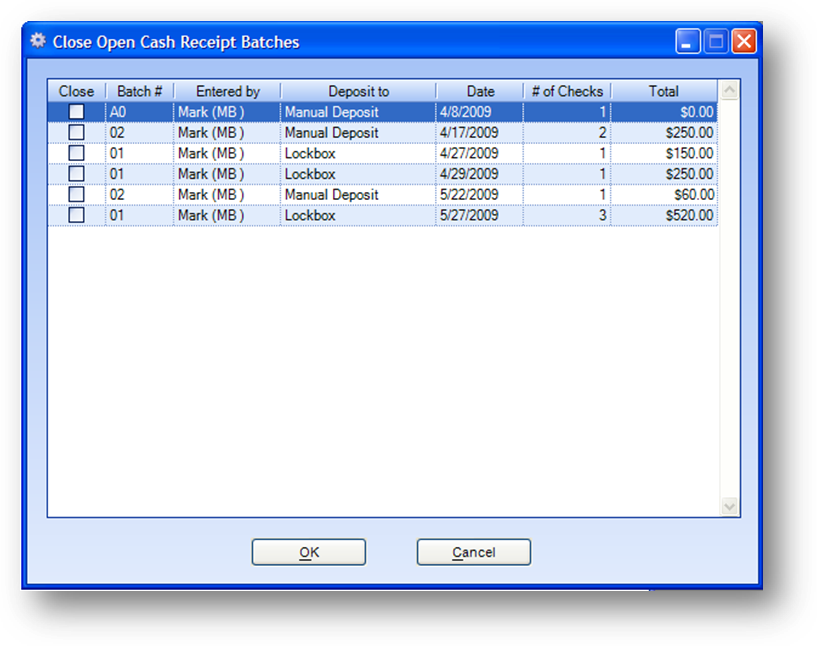Sort by Close column header
Screen dimensions: 817x646
tap(77, 91)
